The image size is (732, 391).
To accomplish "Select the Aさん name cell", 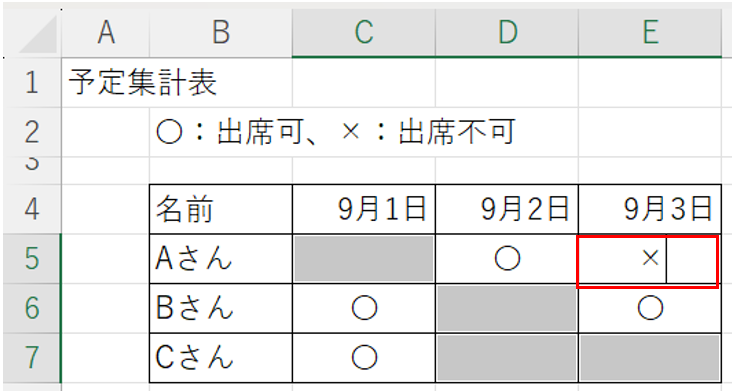I will (x=221, y=258).
